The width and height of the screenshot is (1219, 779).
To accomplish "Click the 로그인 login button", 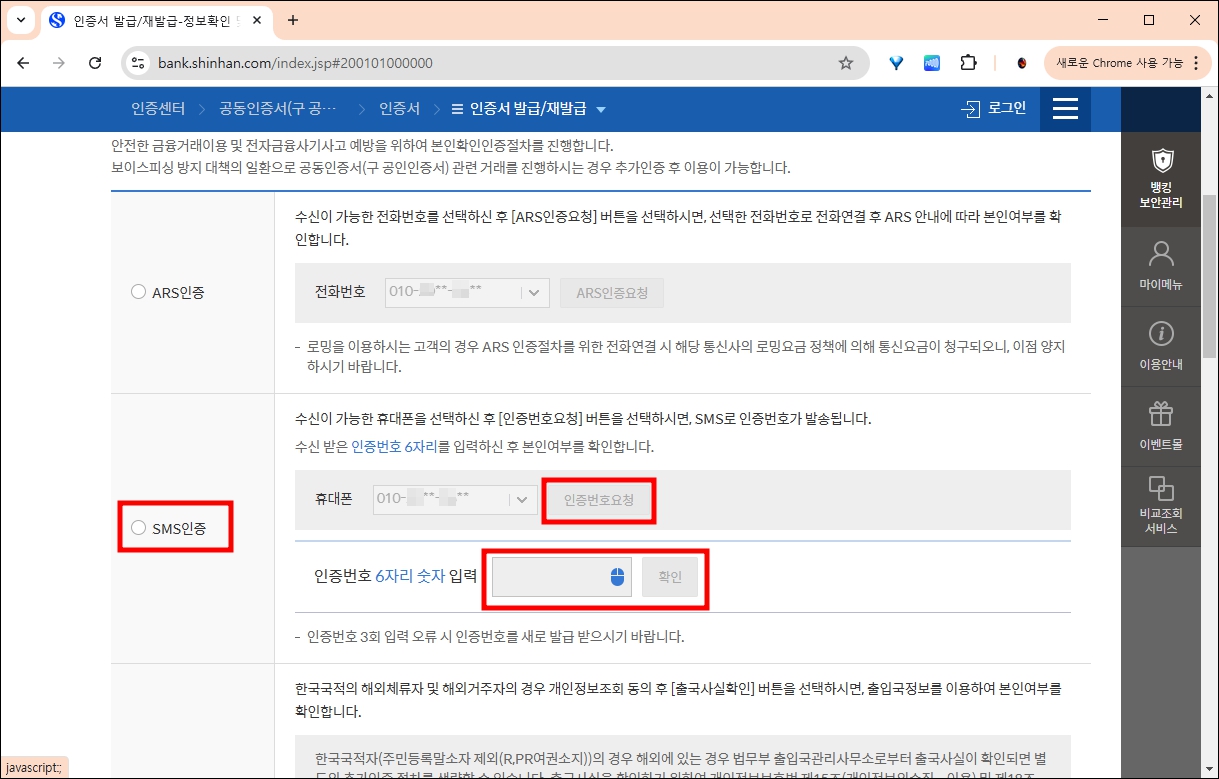I will pos(994,109).
